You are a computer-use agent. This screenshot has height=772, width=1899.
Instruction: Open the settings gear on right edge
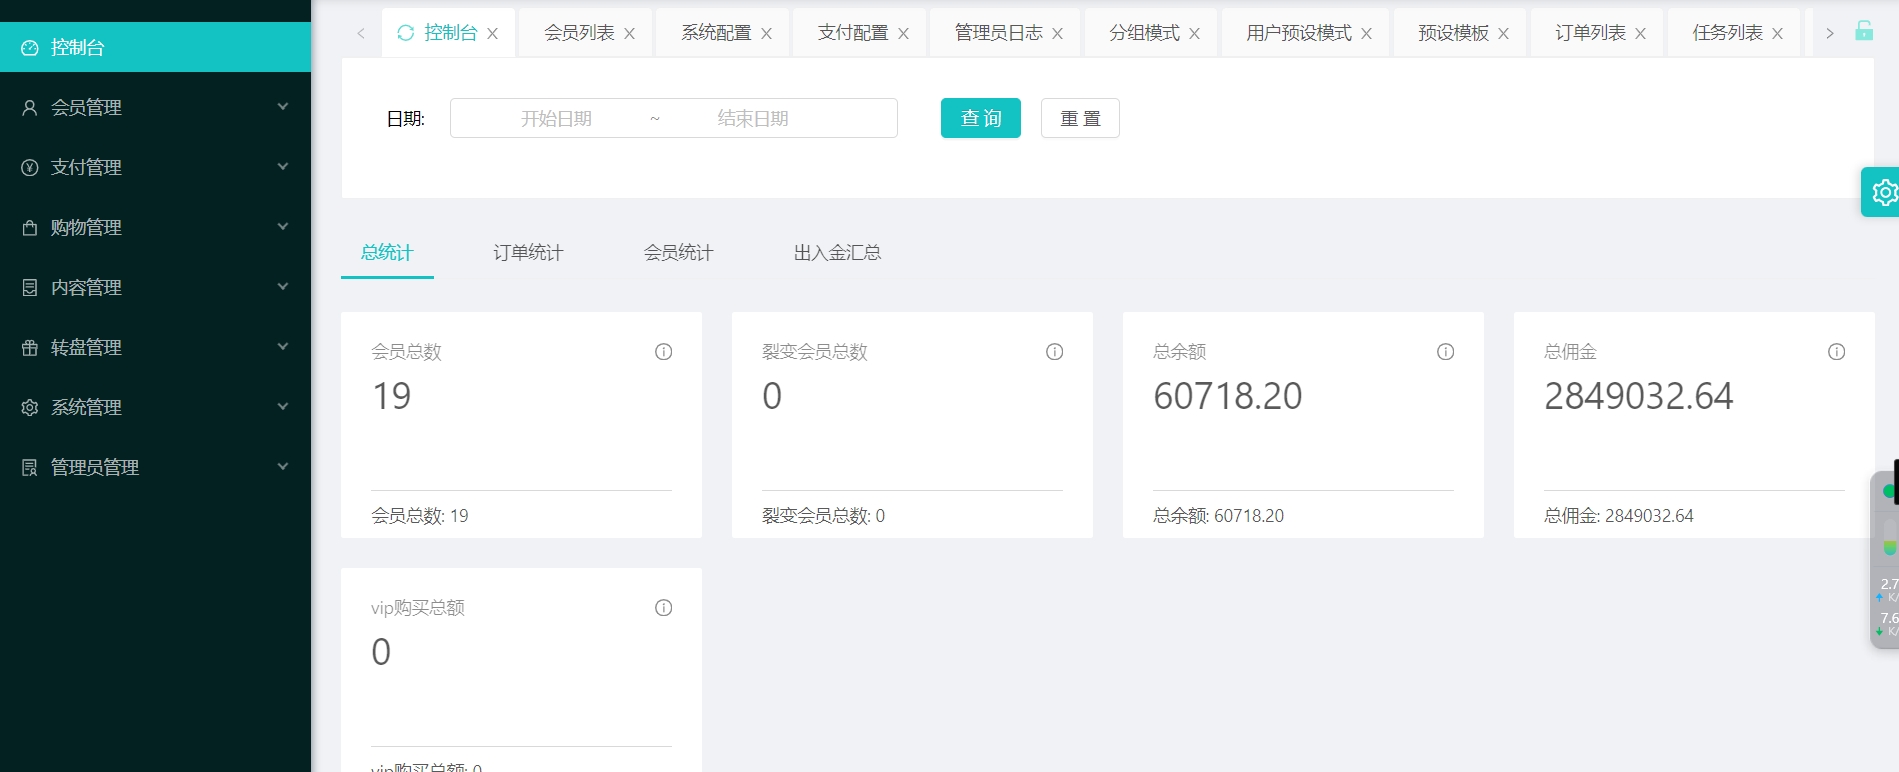click(1884, 192)
